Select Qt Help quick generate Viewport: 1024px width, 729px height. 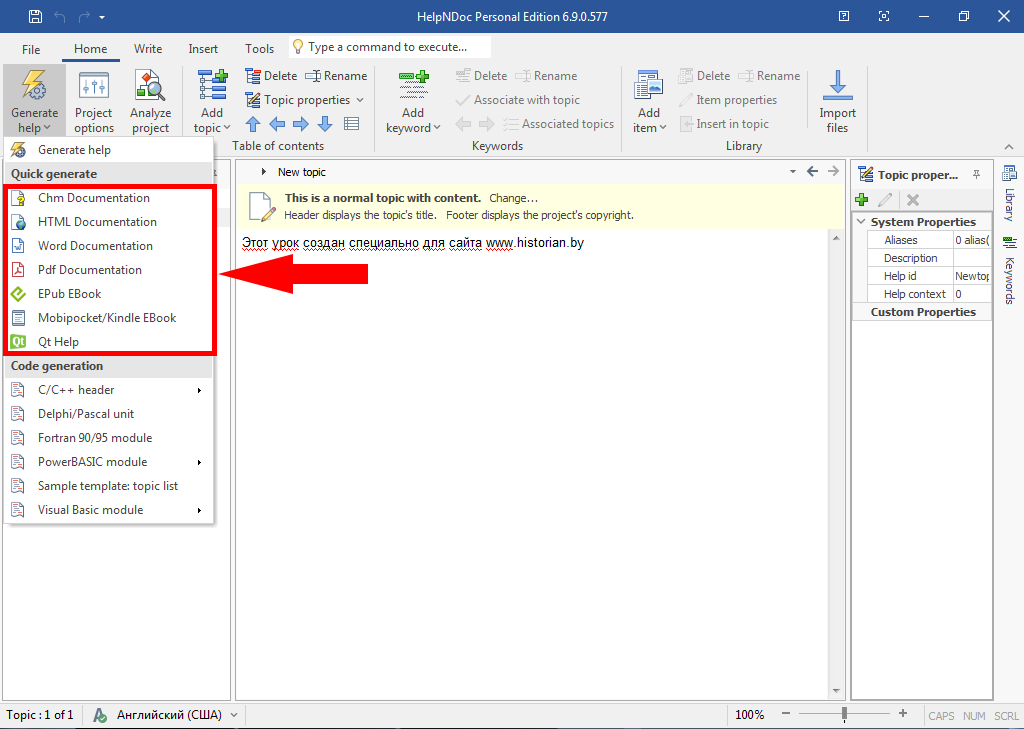tap(108, 342)
